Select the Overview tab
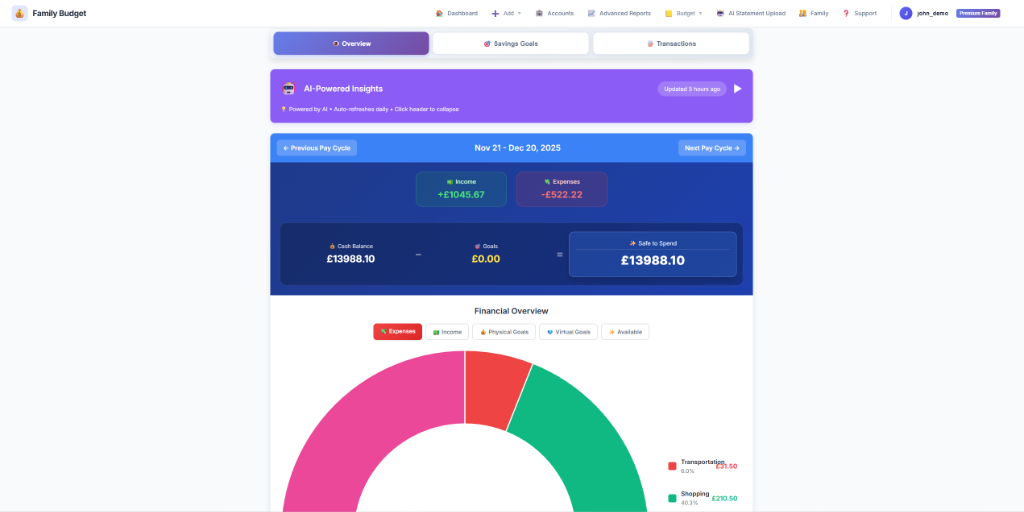Image resolution: width=1024 pixels, height=512 pixels. click(x=351, y=44)
